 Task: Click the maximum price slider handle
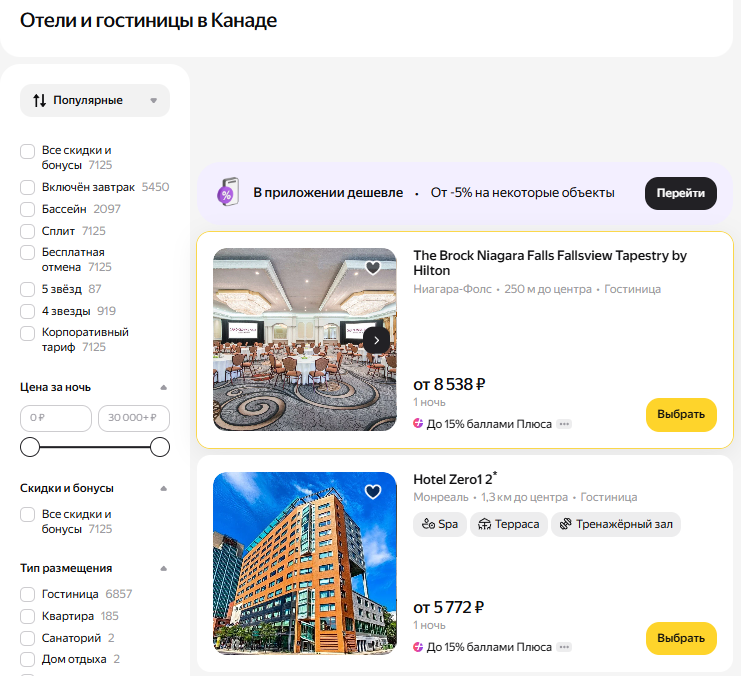click(x=160, y=447)
